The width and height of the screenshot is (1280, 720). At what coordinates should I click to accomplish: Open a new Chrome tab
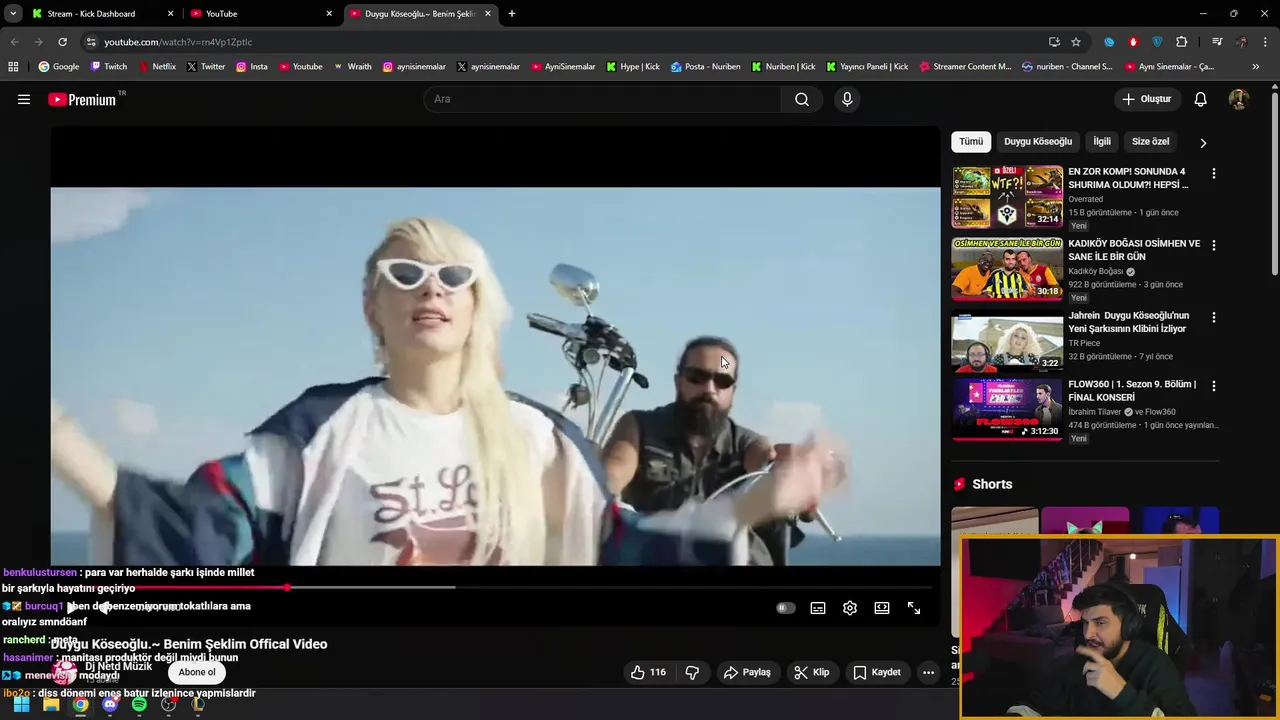[x=512, y=14]
